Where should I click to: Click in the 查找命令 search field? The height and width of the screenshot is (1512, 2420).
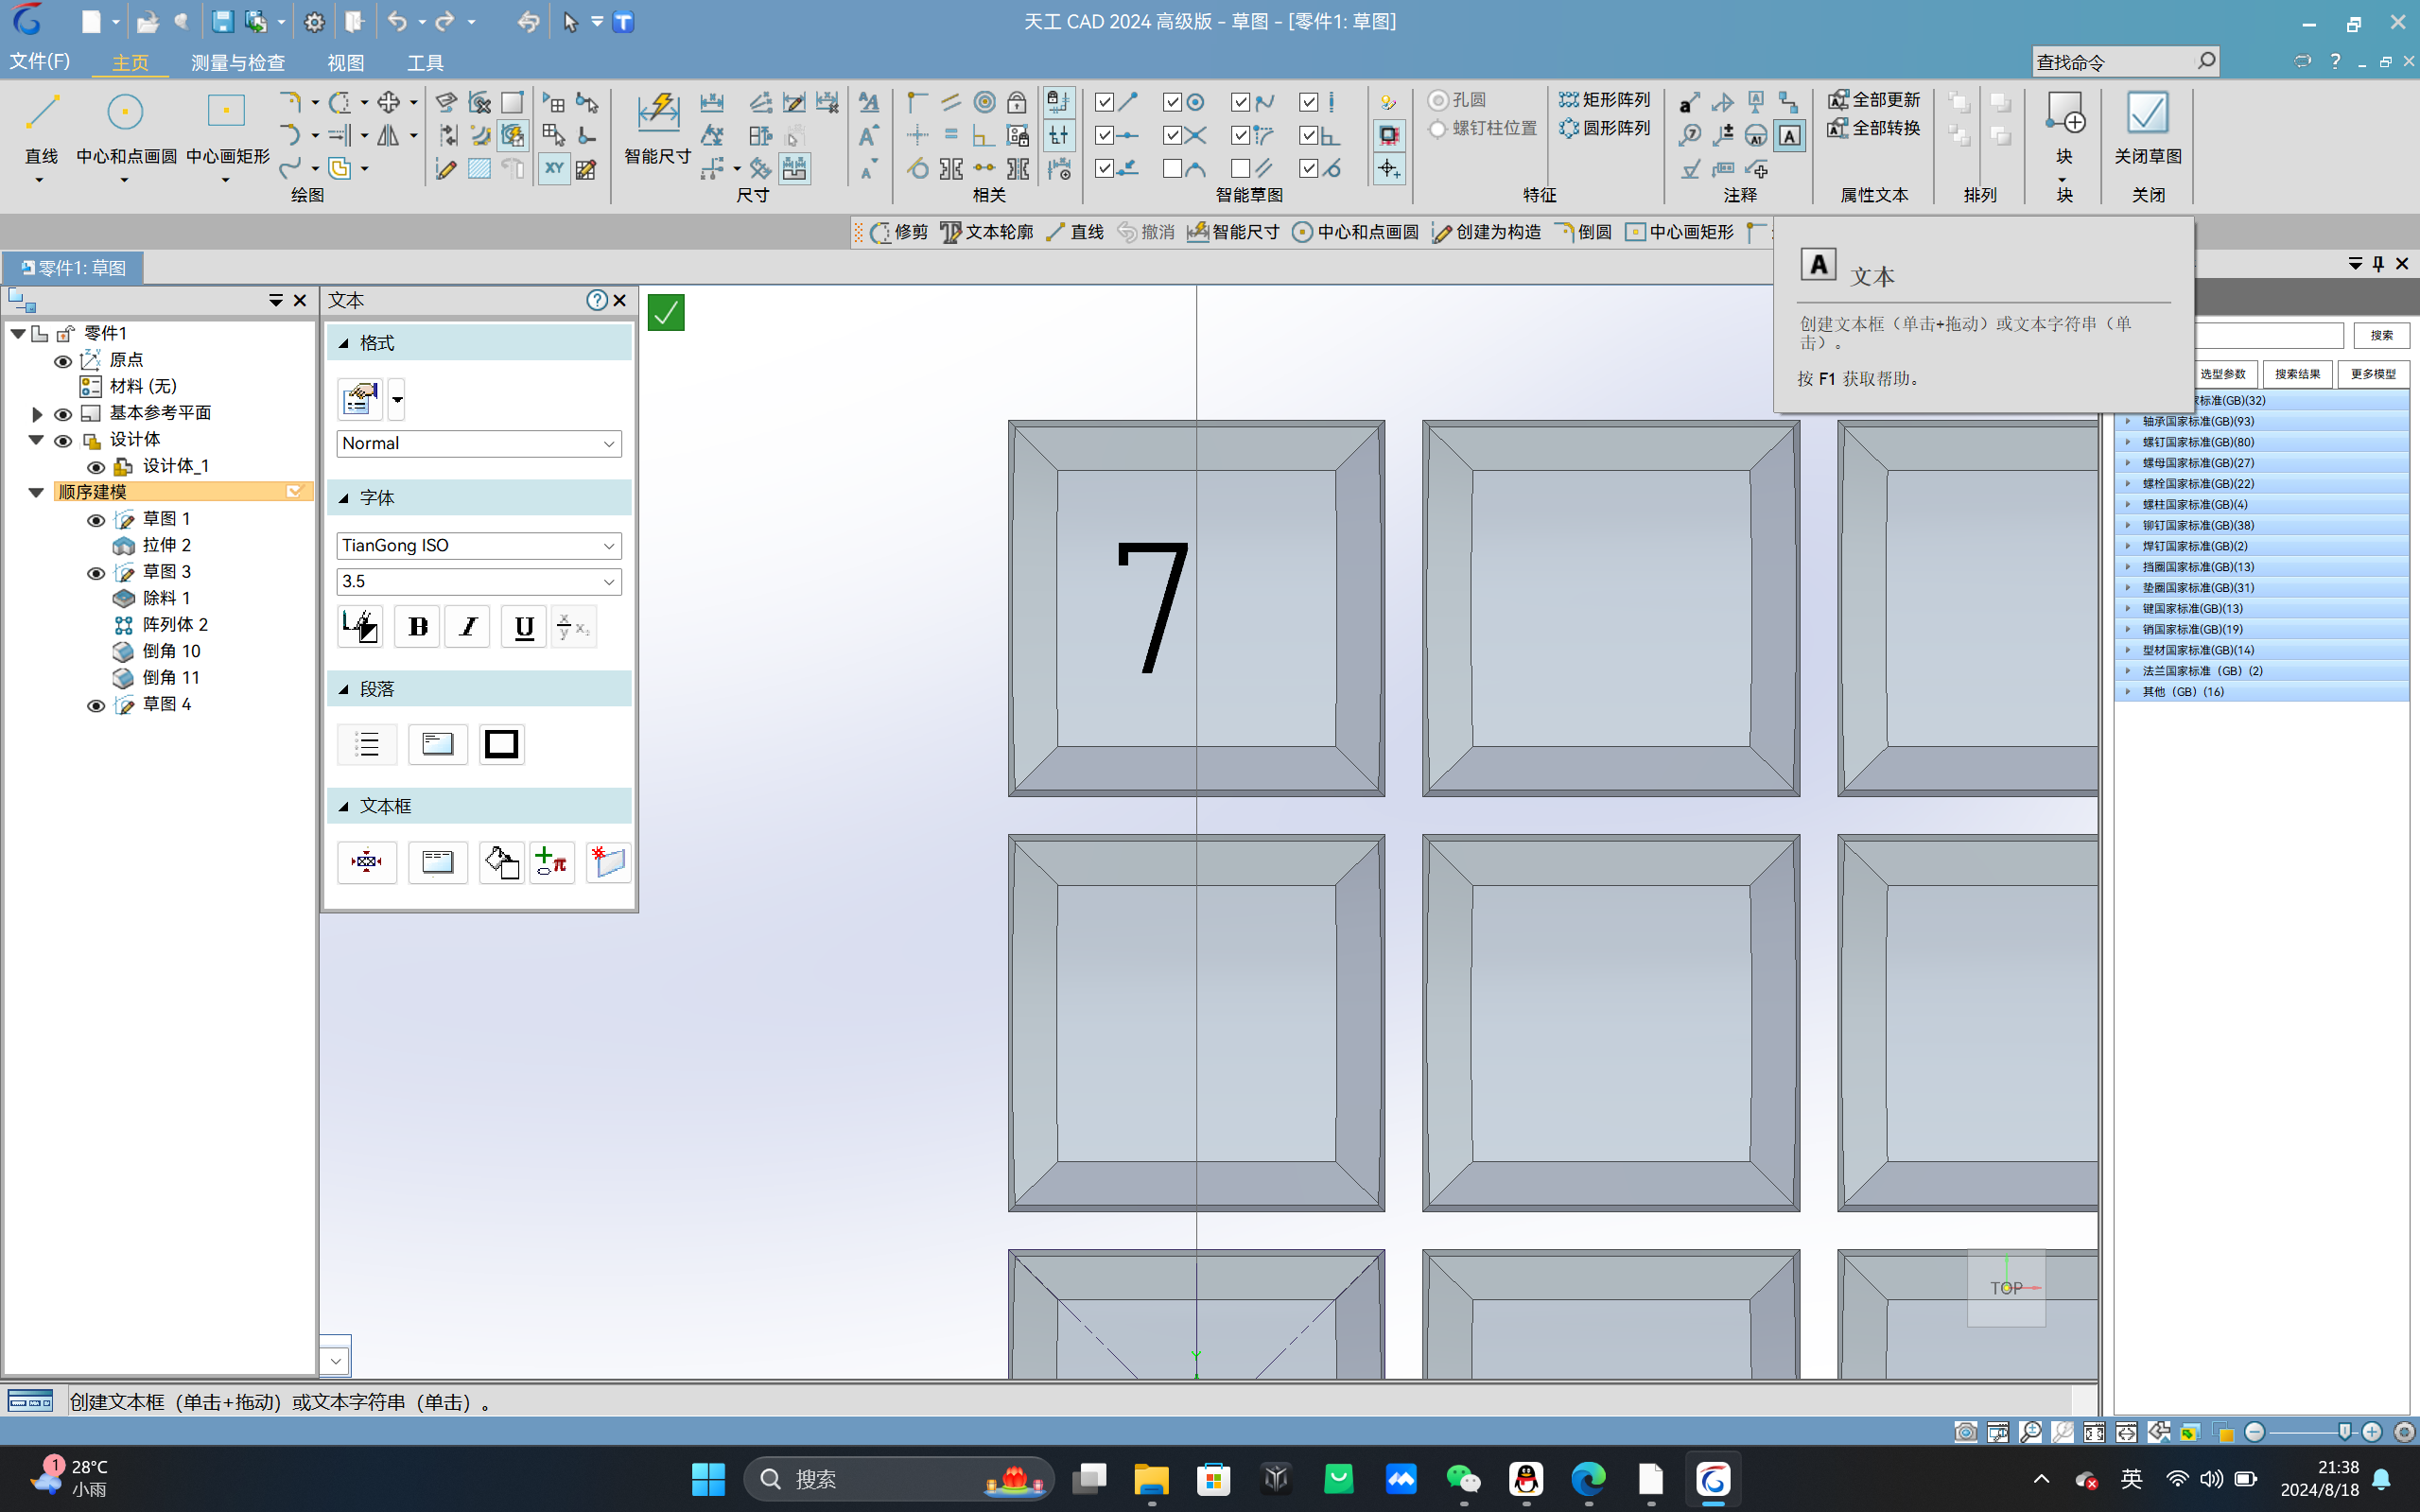[2114, 62]
